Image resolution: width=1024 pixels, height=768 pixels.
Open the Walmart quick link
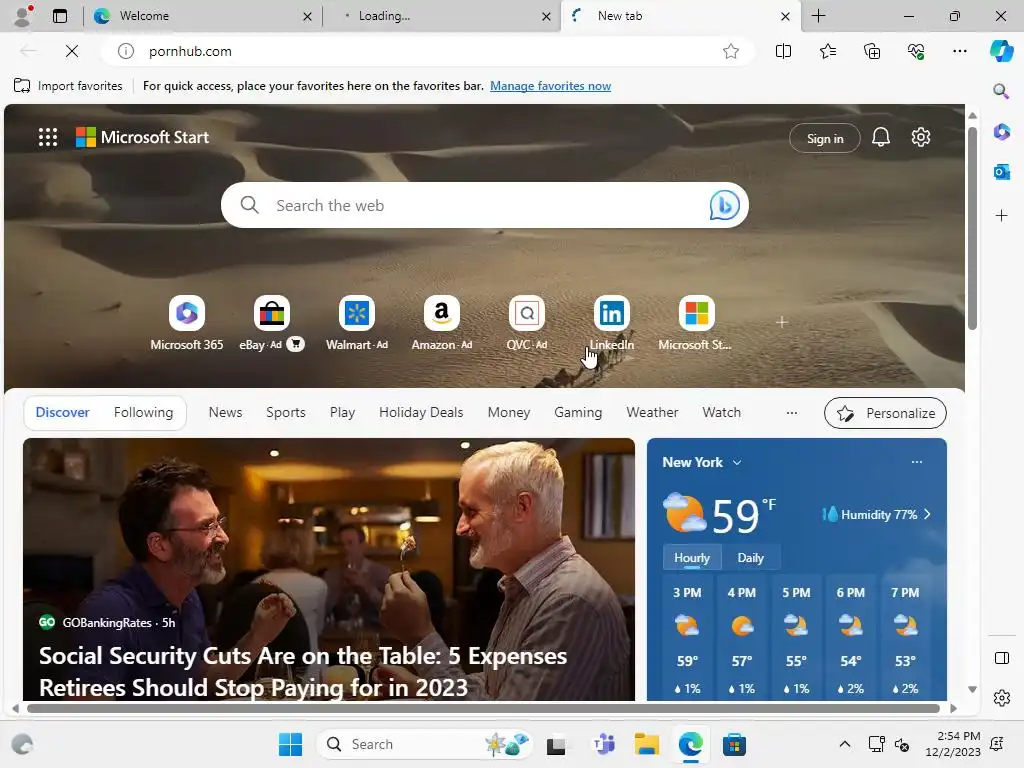click(x=357, y=323)
